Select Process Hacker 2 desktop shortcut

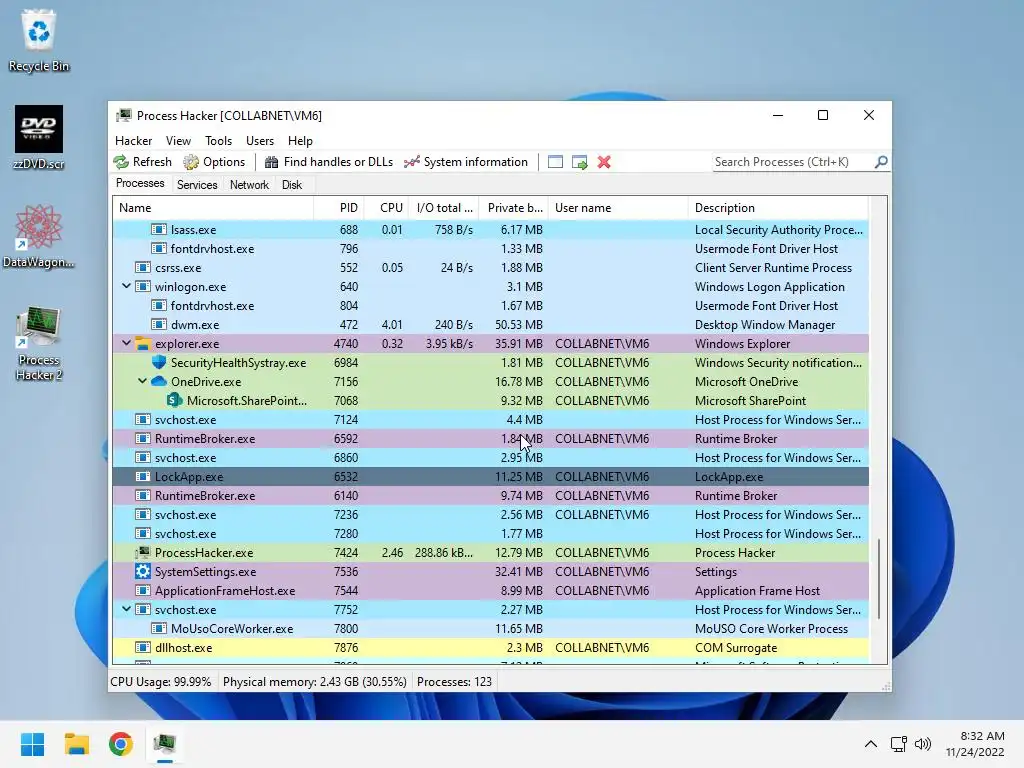39,344
